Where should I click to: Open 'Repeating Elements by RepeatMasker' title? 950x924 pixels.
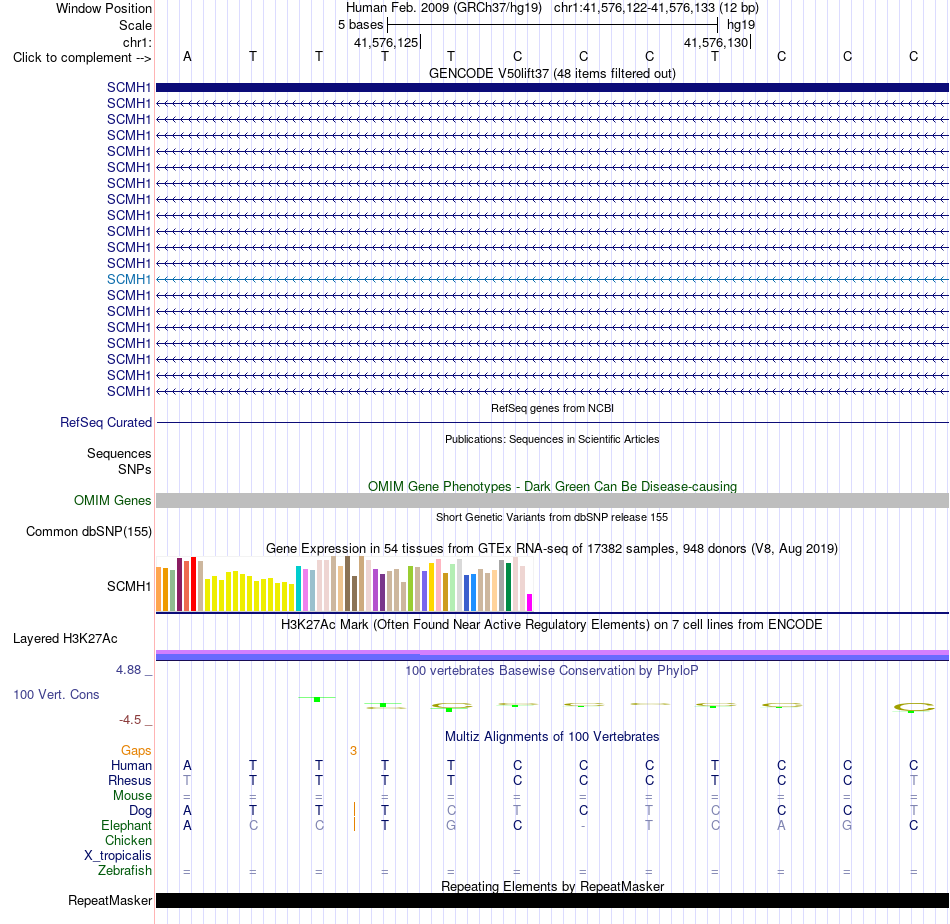pos(552,886)
